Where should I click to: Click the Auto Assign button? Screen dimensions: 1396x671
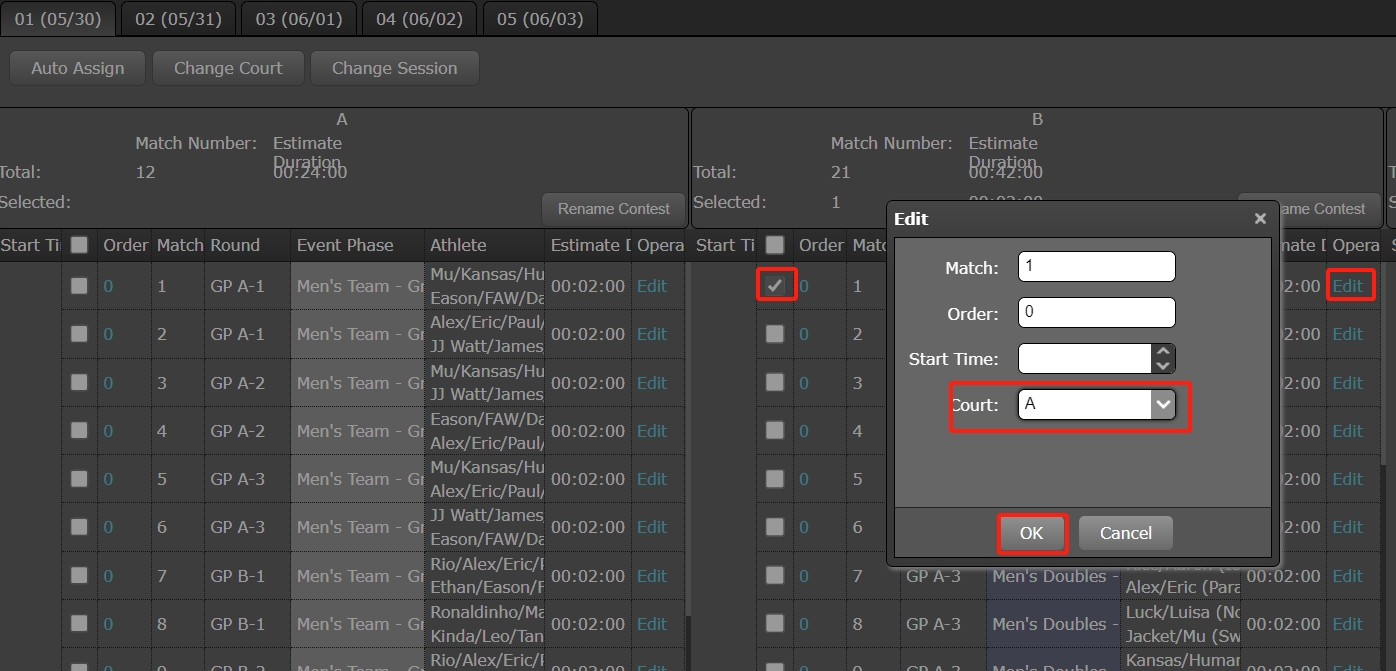click(78, 68)
